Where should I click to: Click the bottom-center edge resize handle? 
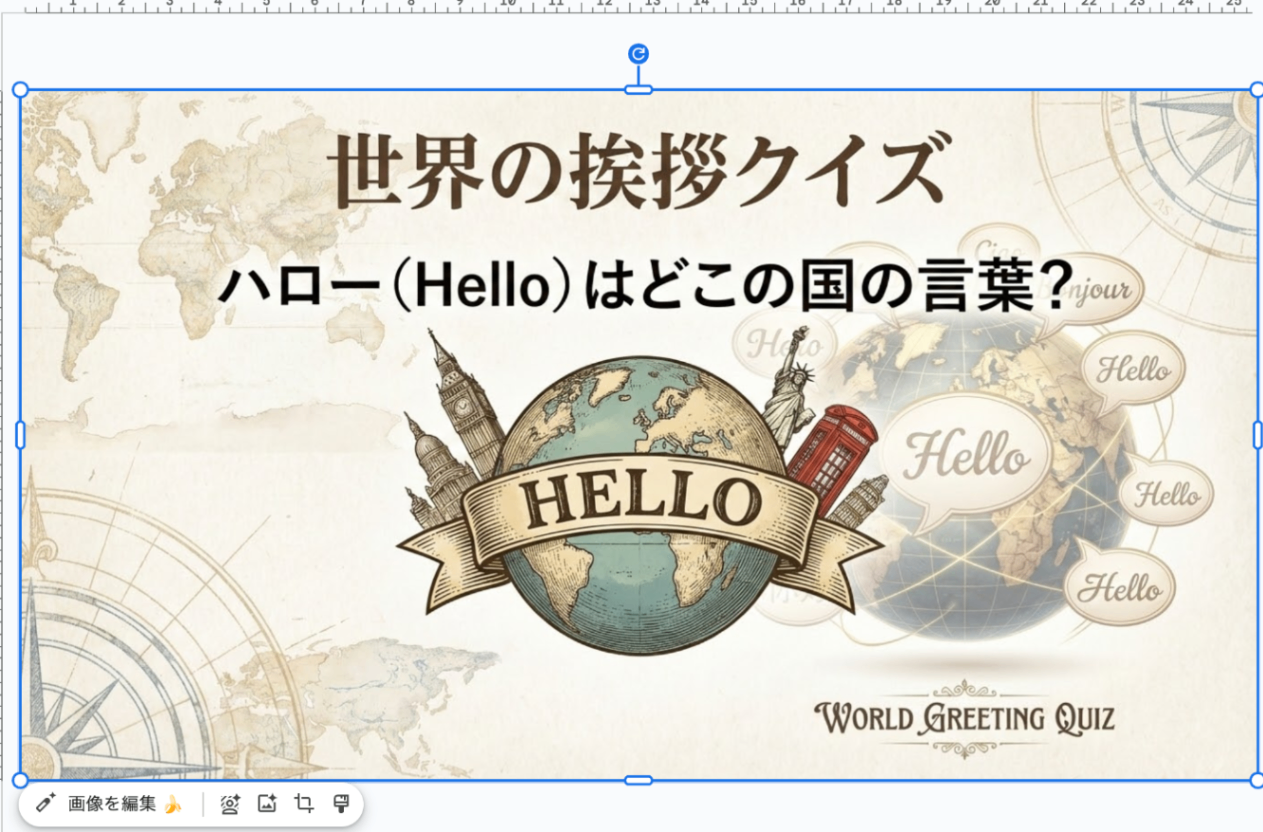[638, 780]
